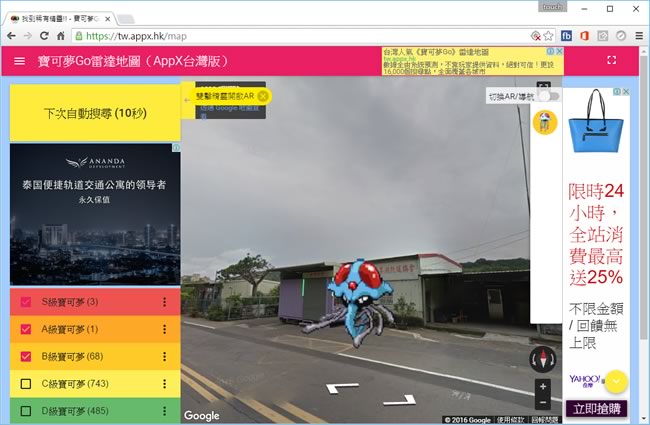The height and width of the screenshot is (425, 650).
Task: Click the Google logo on Street View
Action: coord(202,415)
